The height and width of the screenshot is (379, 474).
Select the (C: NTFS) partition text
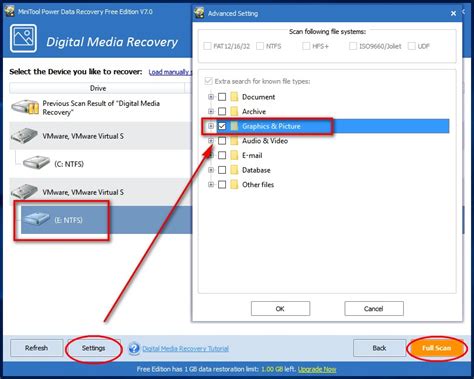coord(69,164)
